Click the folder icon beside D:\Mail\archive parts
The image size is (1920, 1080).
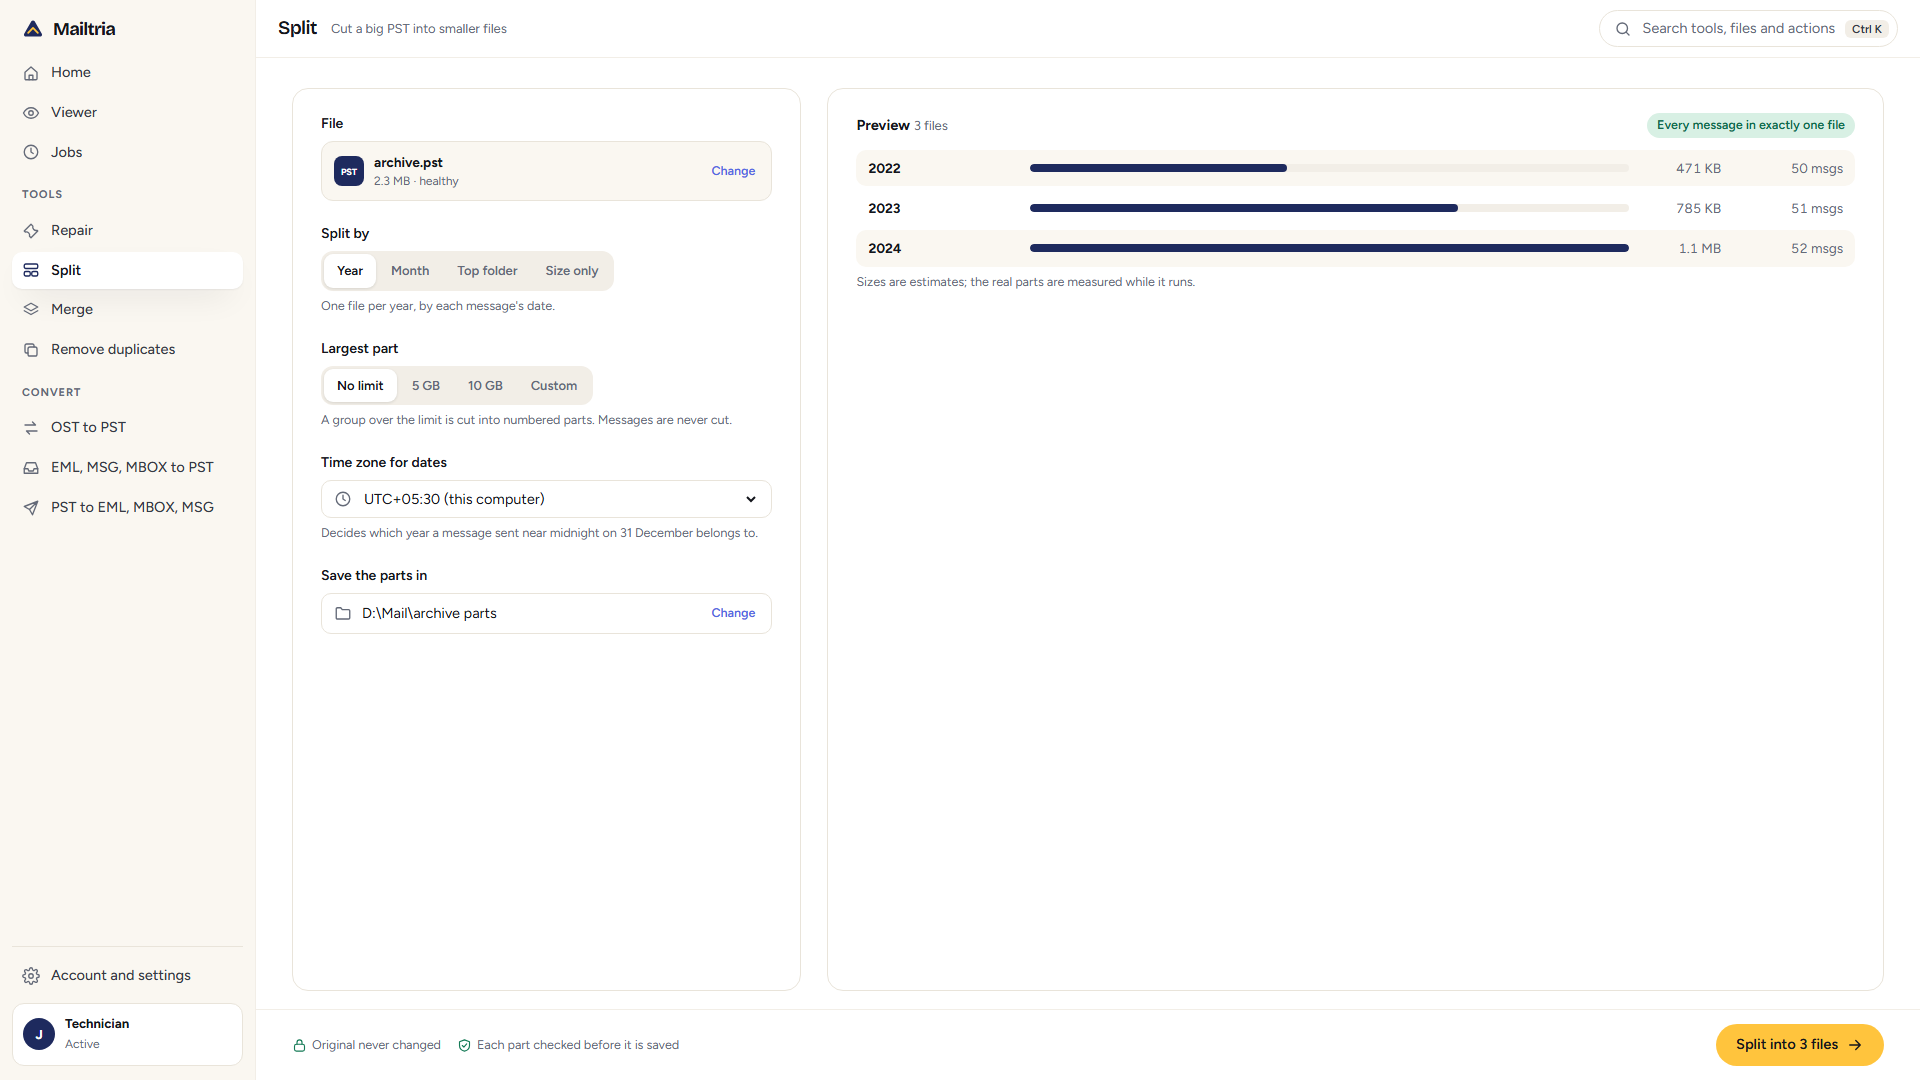343,614
